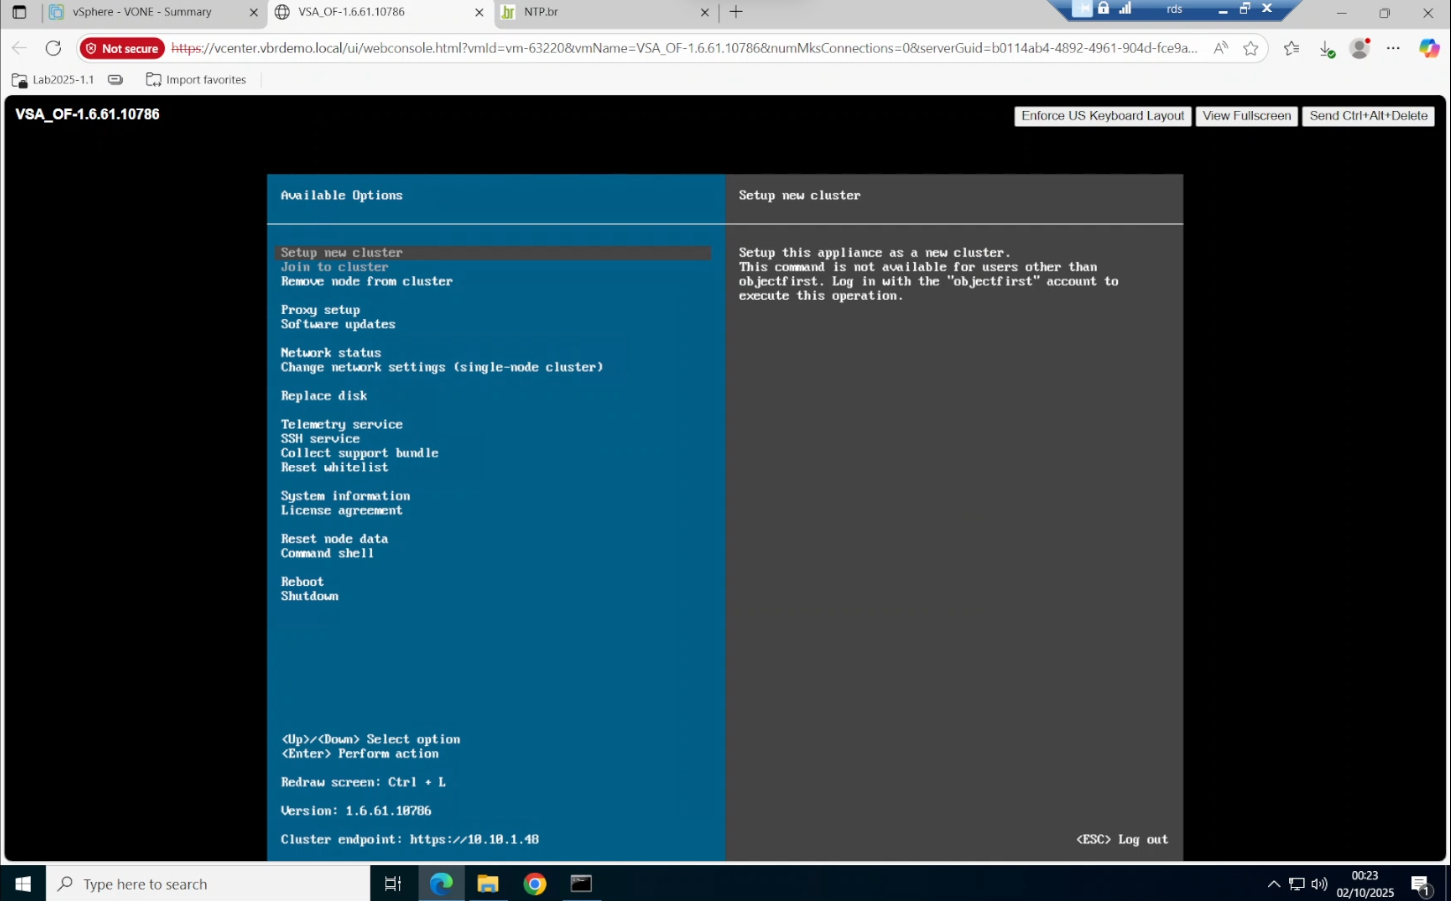The image size is (1451, 901).
Task: Open the Lab2025-1.1 favorites folder
Action: [x=53, y=79]
